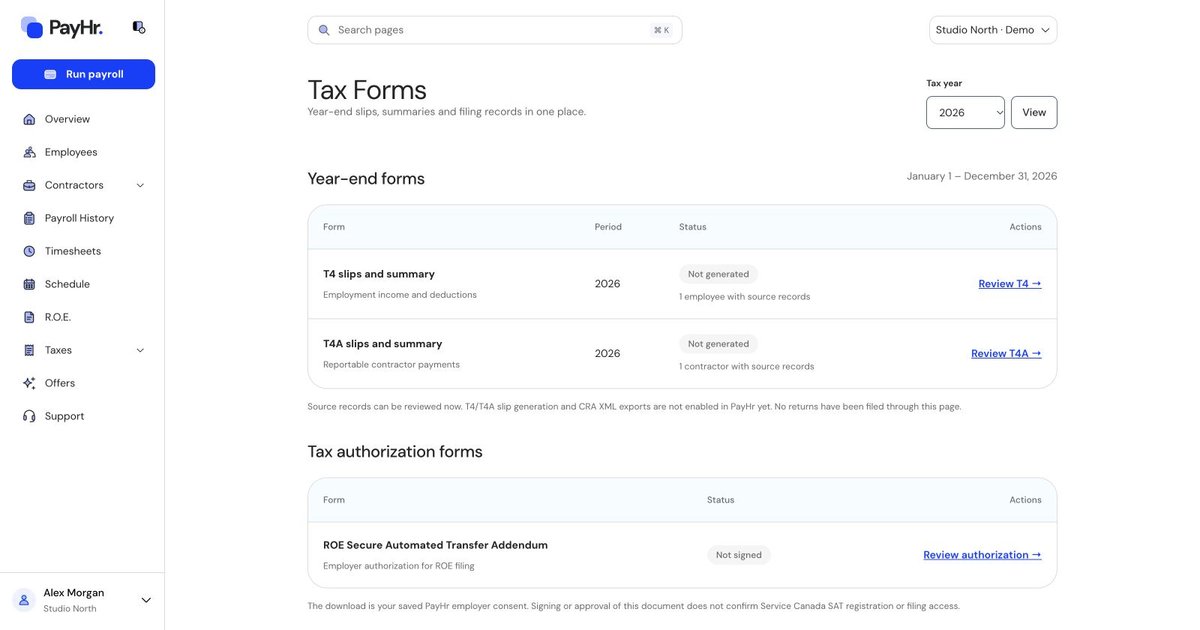Click the Not signed status badge
1200x630 pixels.
[738, 555]
